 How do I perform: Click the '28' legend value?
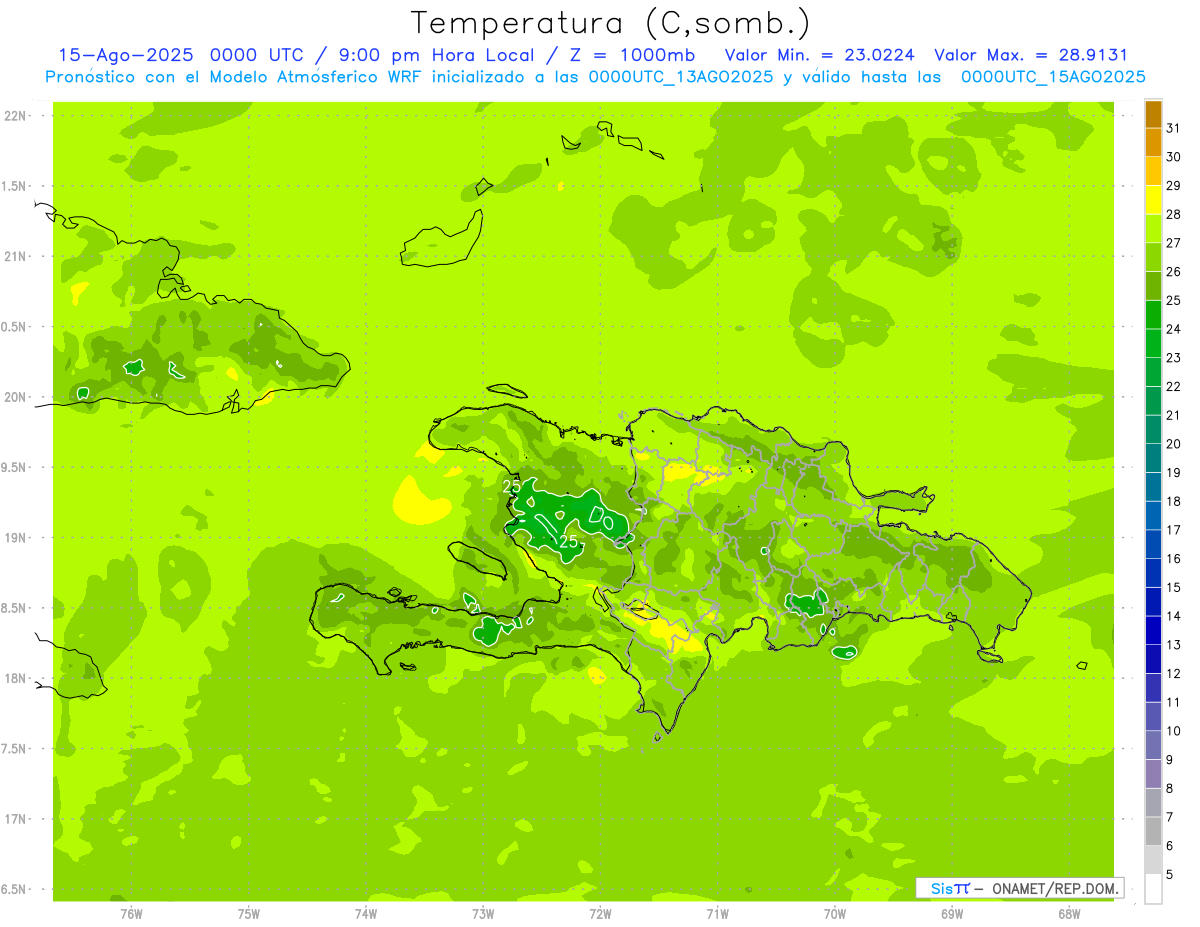[1174, 214]
